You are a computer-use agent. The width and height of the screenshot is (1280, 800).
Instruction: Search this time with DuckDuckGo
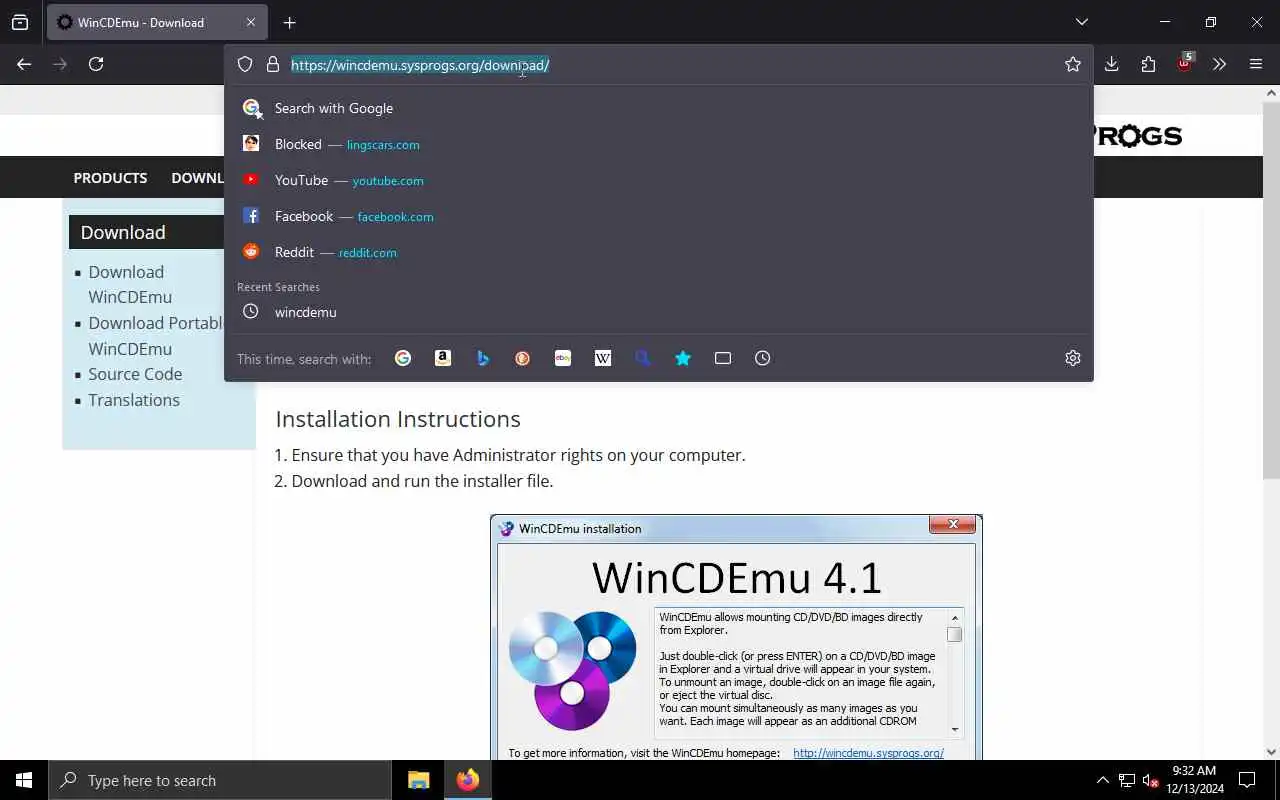pyautogui.click(x=523, y=358)
